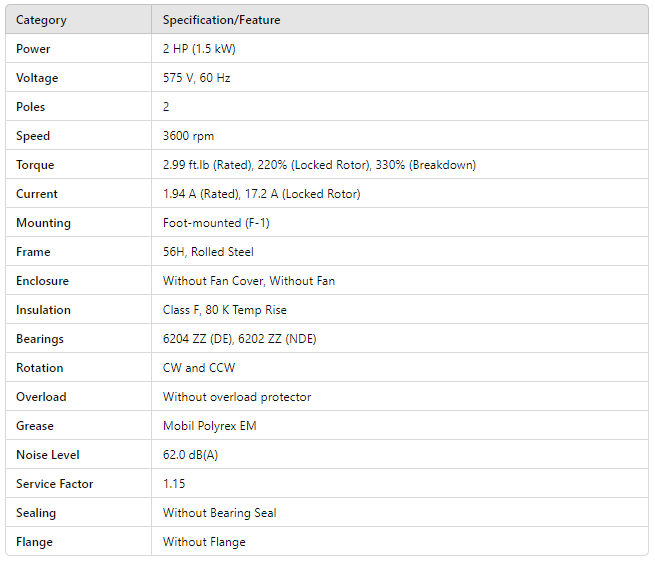This screenshot has height=561, width=655.
Task: Click the '2 HP (1.5 kW)' value
Action: (x=199, y=49)
